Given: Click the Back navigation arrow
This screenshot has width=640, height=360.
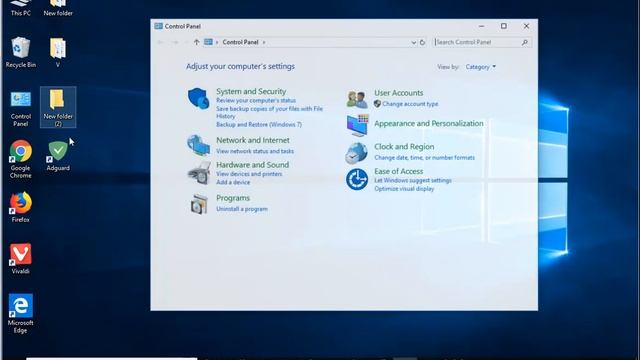Looking at the screenshot, I should point(161,42).
